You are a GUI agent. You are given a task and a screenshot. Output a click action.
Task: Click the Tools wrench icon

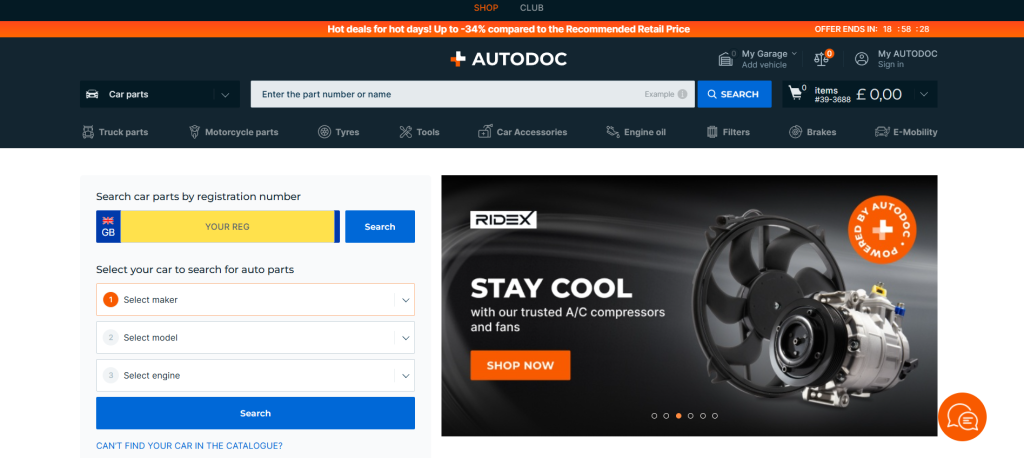406,132
